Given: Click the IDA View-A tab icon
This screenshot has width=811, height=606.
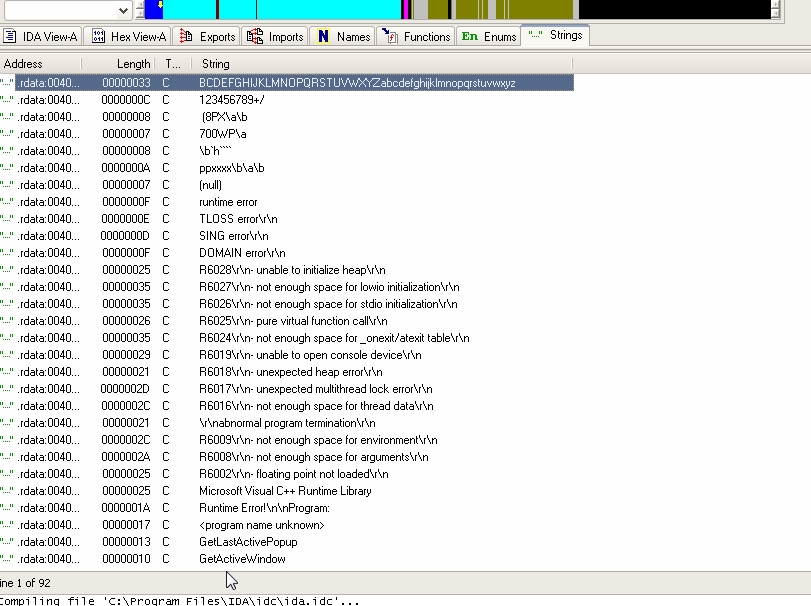Looking at the screenshot, I should pos(10,37).
